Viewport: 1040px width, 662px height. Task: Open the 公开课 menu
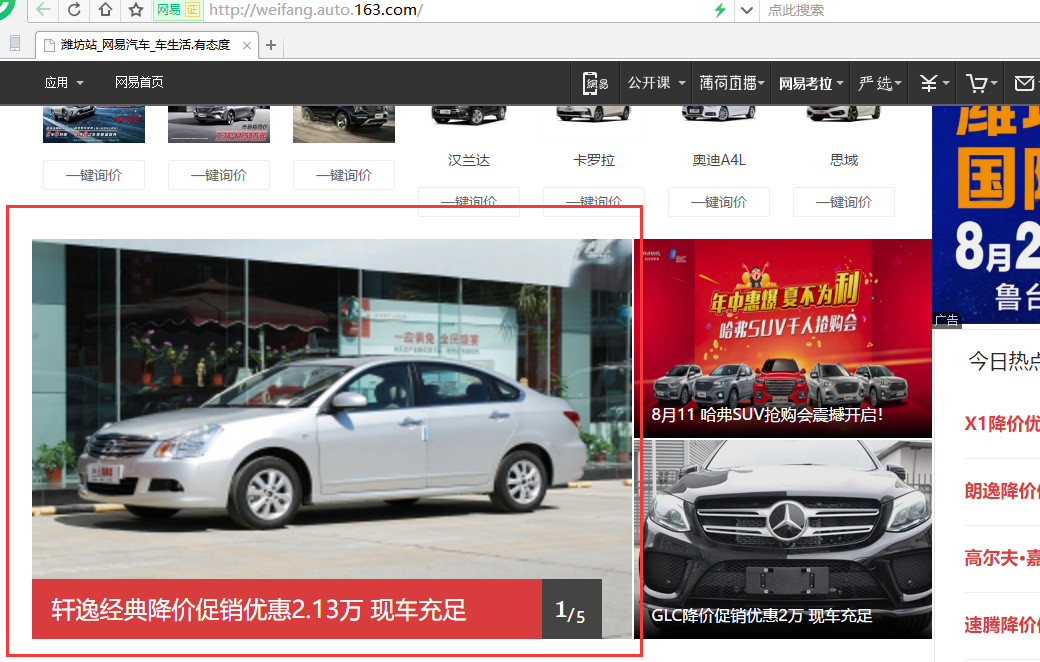pos(656,83)
